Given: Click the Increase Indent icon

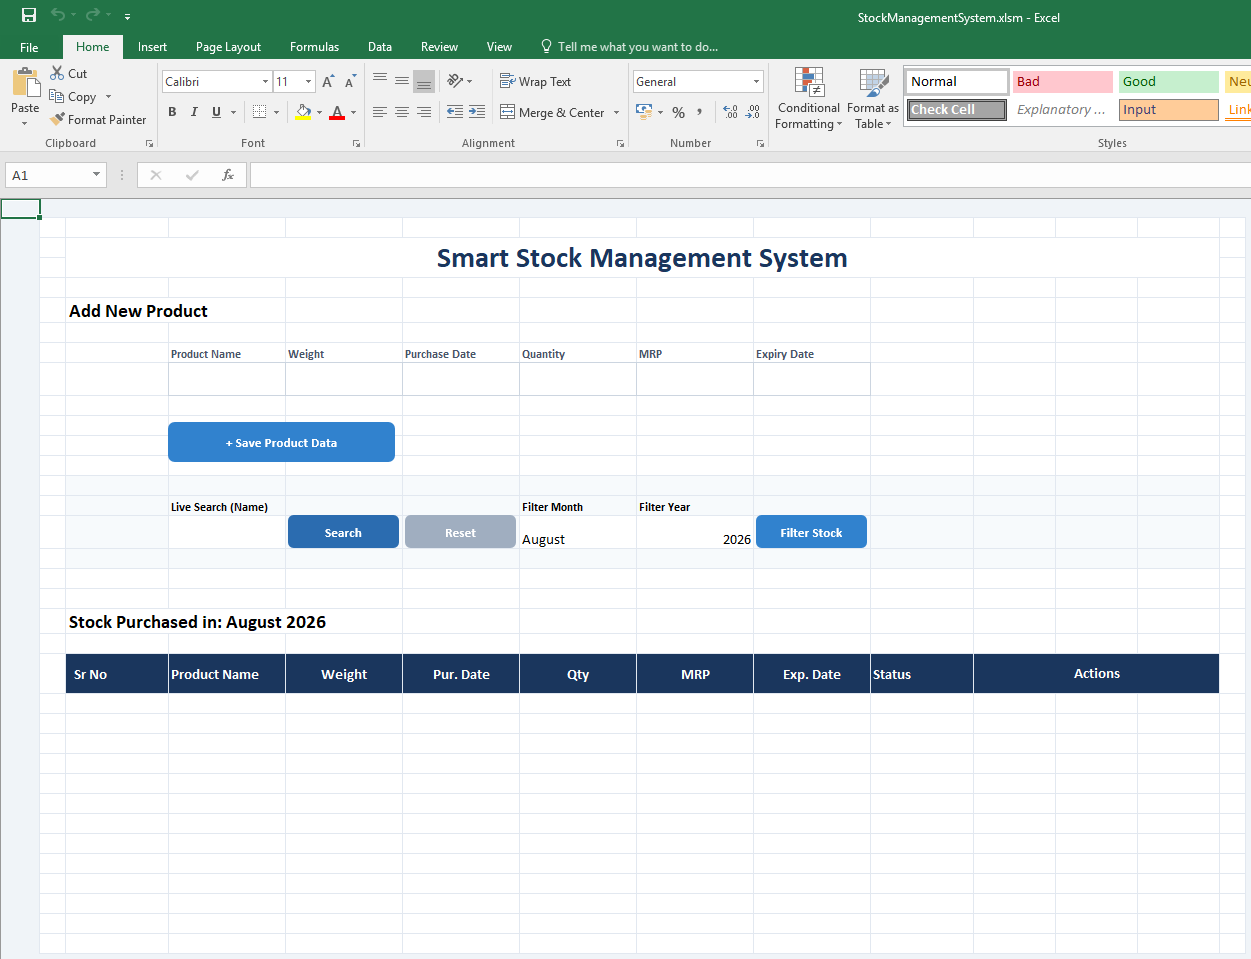Looking at the screenshot, I should click(x=477, y=112).
